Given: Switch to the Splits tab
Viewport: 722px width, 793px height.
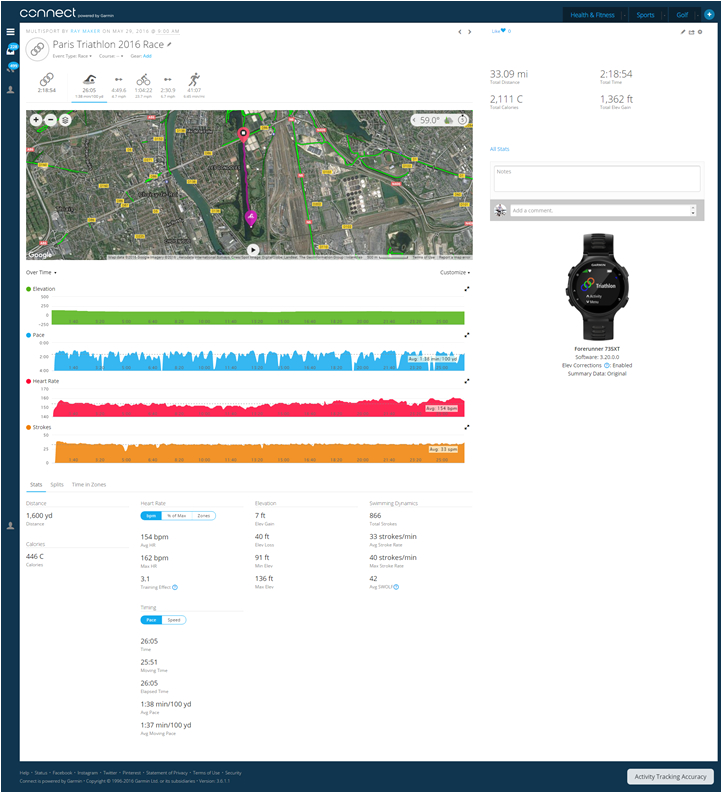Looking at the screenshot, I should point(57,484).
